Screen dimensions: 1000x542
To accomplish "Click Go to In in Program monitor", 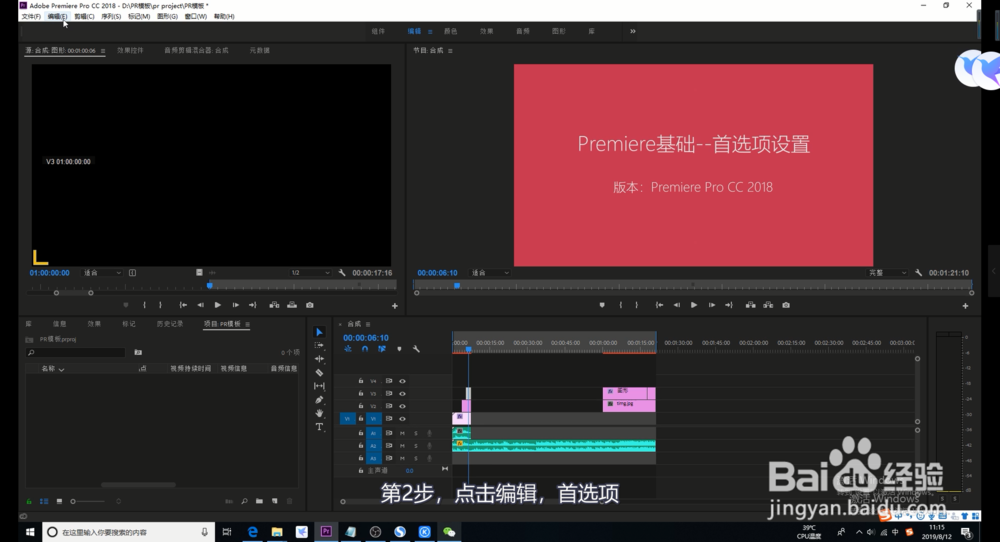I will [659, 305].
